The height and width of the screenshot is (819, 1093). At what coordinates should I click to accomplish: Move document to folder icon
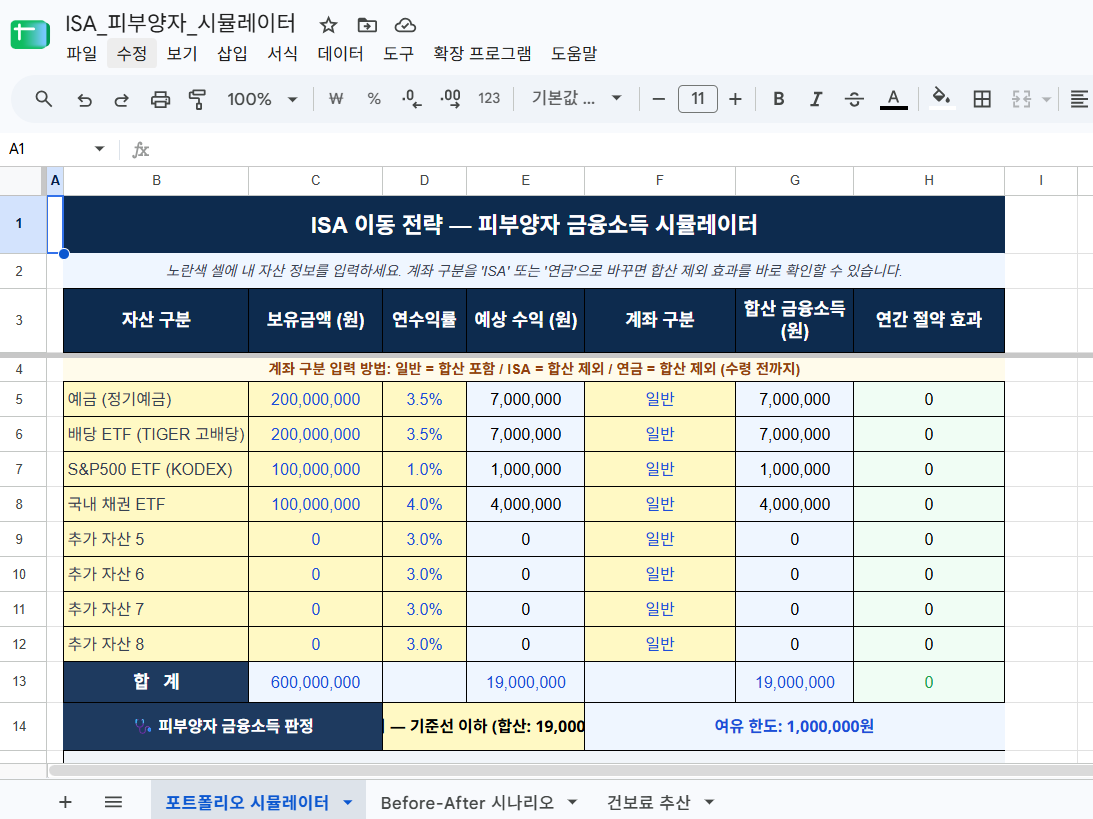point(367,26)
